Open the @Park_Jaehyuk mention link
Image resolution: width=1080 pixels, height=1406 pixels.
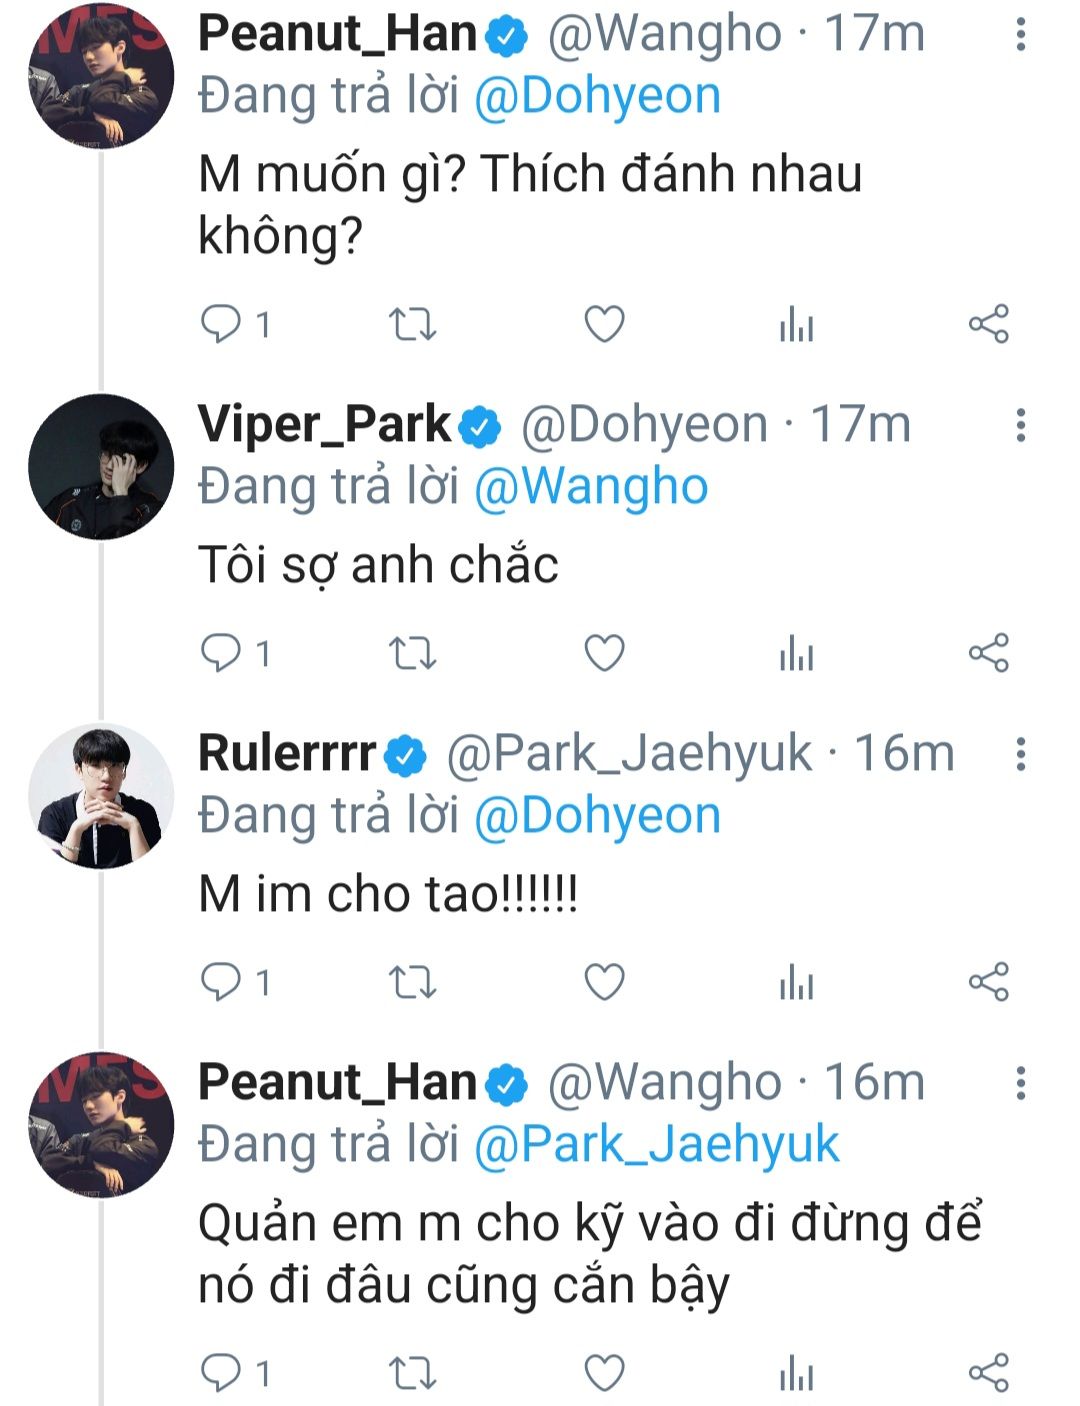[x=656, y=1145]
